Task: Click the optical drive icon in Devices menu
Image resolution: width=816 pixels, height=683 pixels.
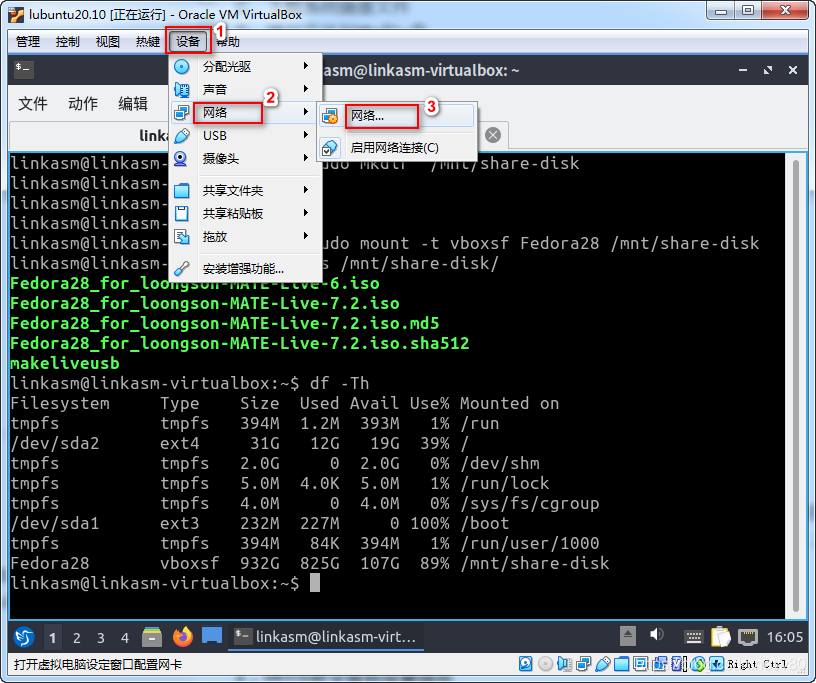Action: (182, 67)
